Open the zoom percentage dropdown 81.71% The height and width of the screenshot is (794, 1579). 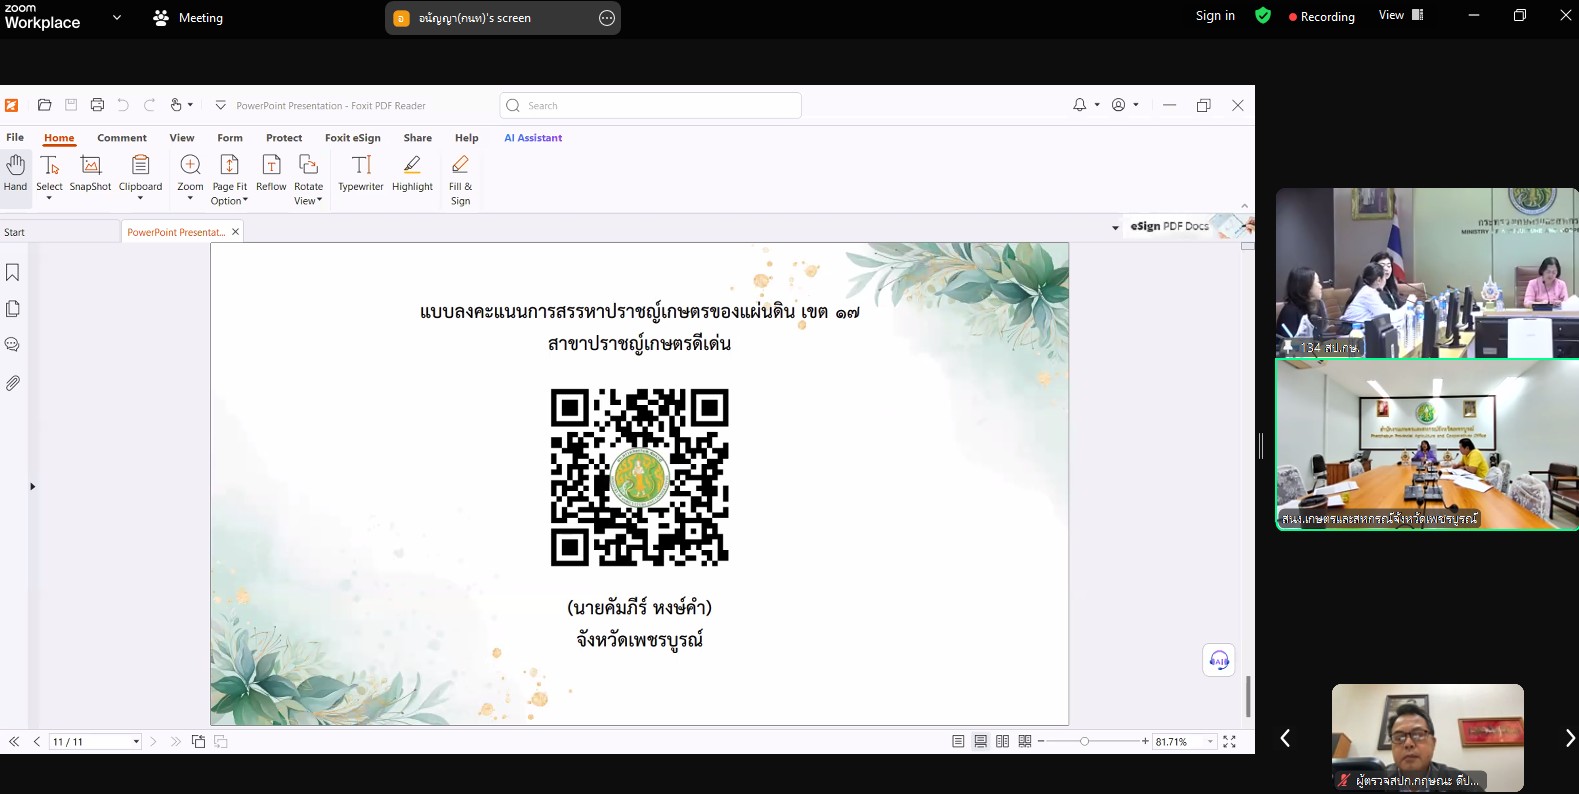tap(1210, 742)
